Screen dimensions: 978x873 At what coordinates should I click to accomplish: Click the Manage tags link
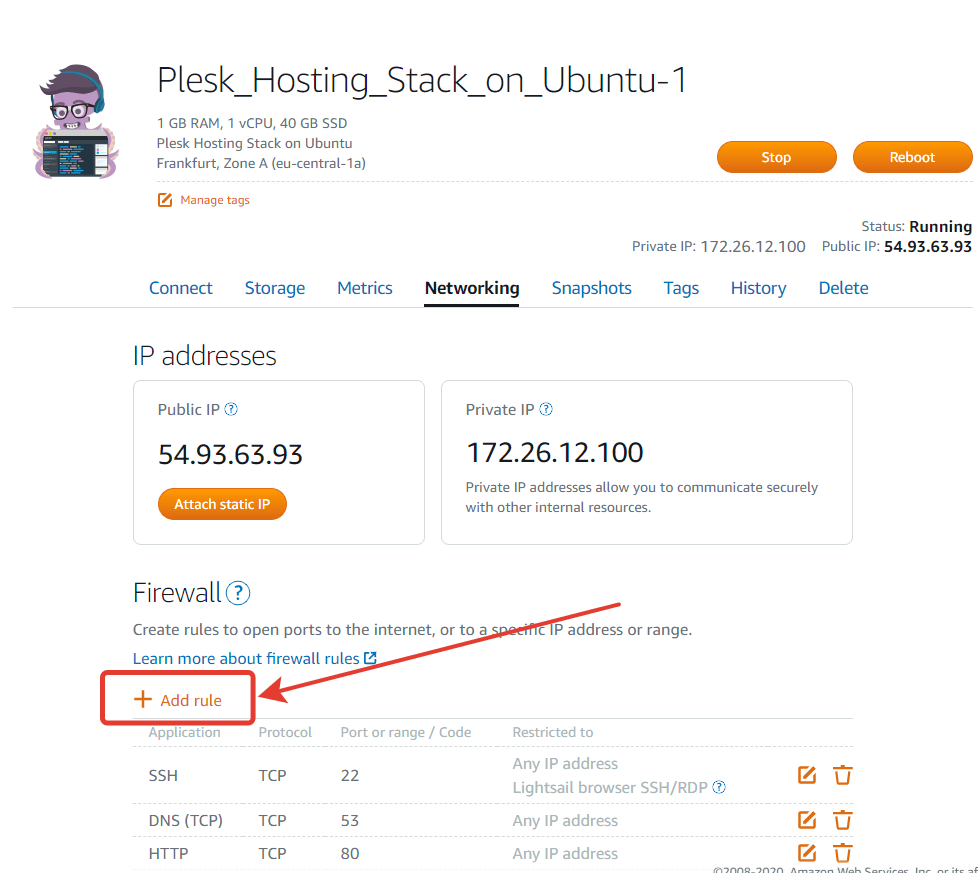[x=215, y=200]
